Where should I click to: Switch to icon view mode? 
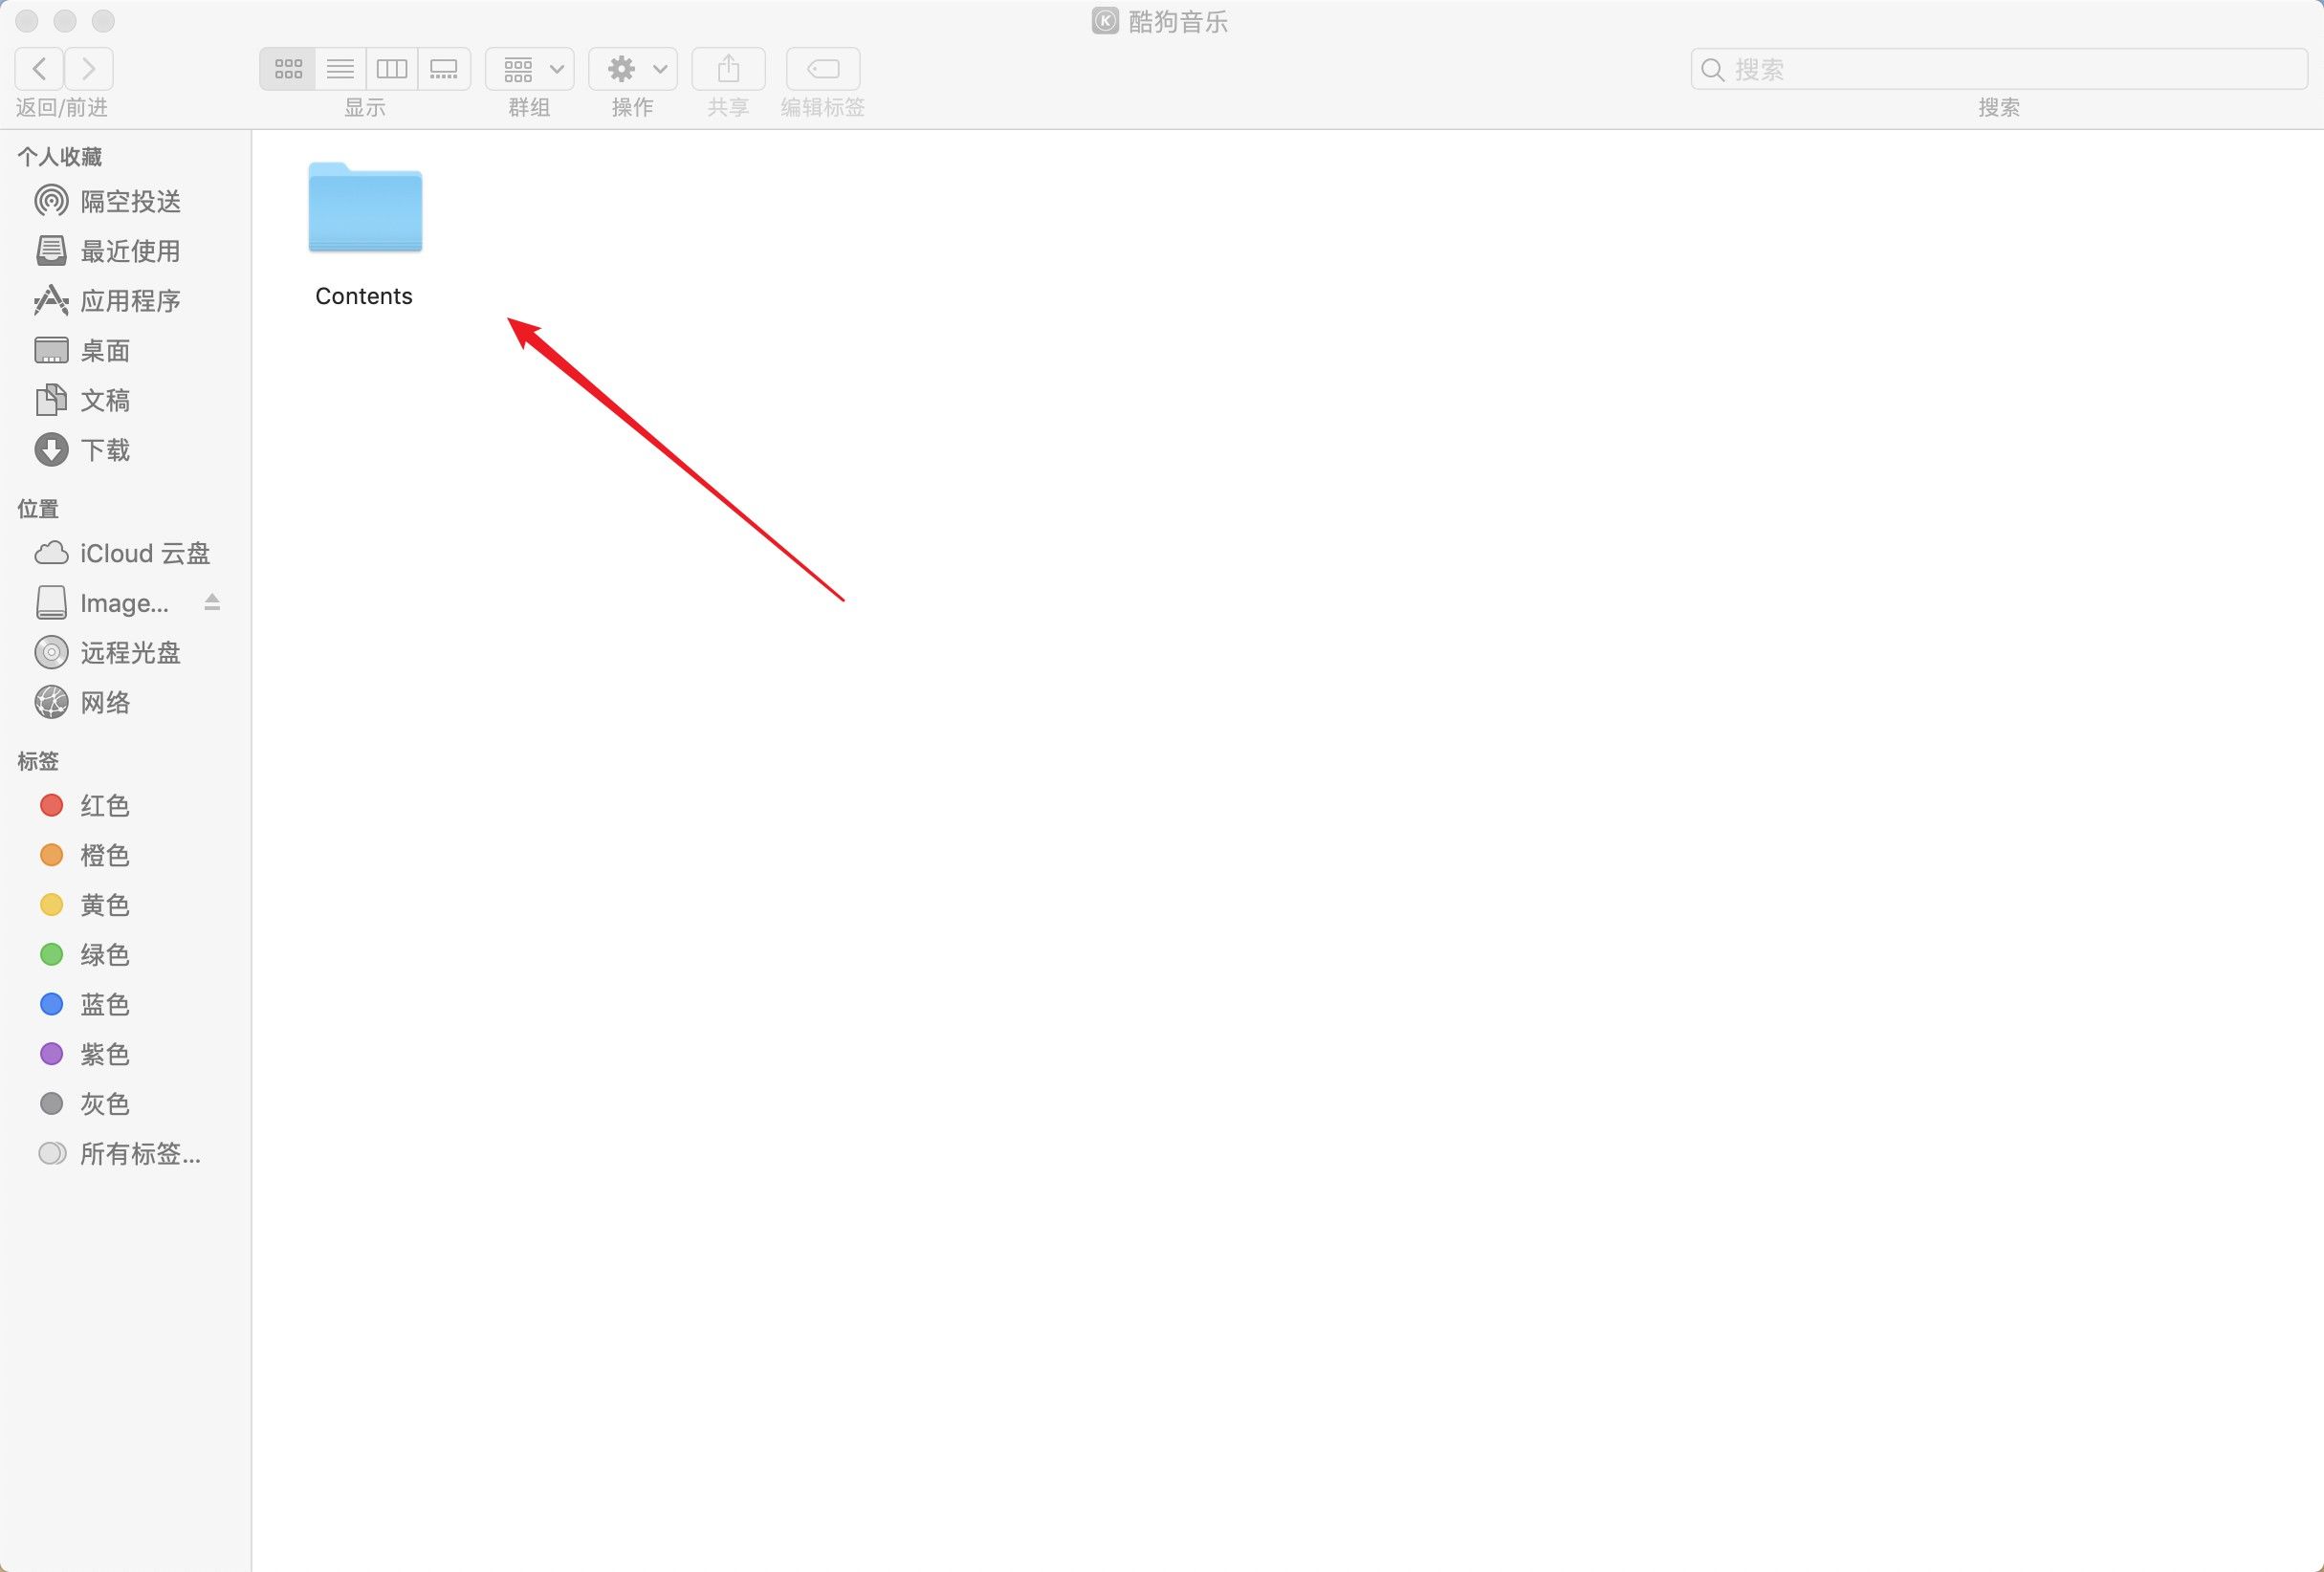[287, 68]
